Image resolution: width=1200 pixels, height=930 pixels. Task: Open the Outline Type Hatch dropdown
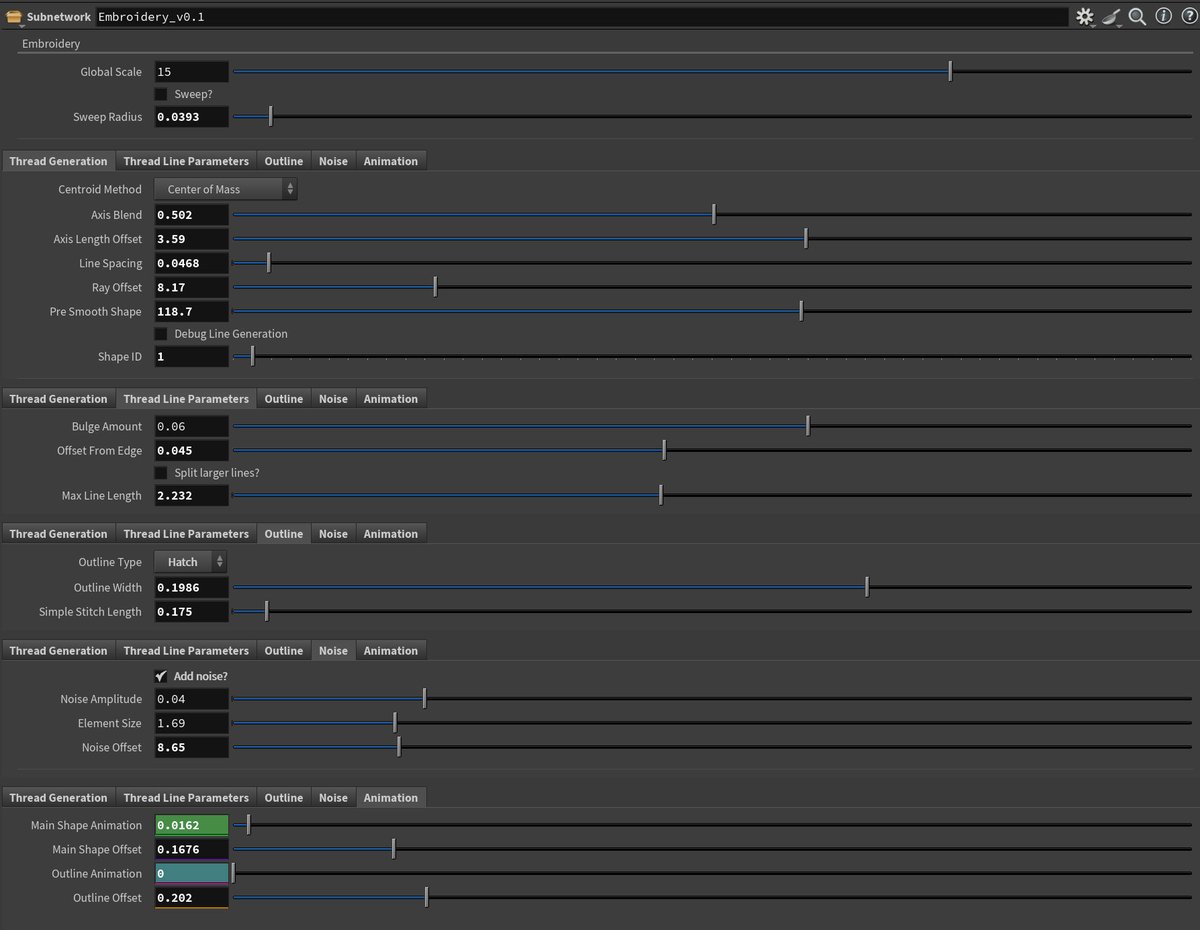[x=191, y=562]
